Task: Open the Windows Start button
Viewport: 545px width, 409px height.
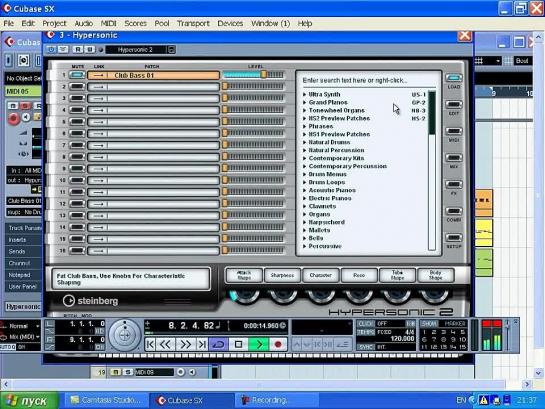Action: tap(29, 401)
